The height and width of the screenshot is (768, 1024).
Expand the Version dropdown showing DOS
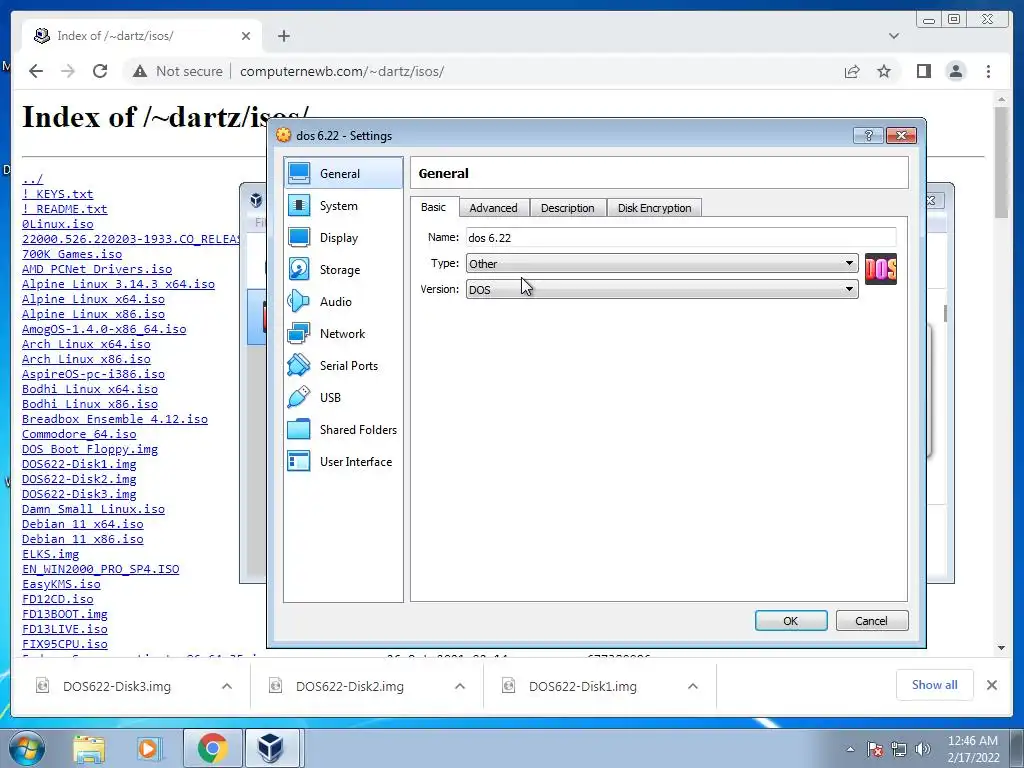pos(662,289)
